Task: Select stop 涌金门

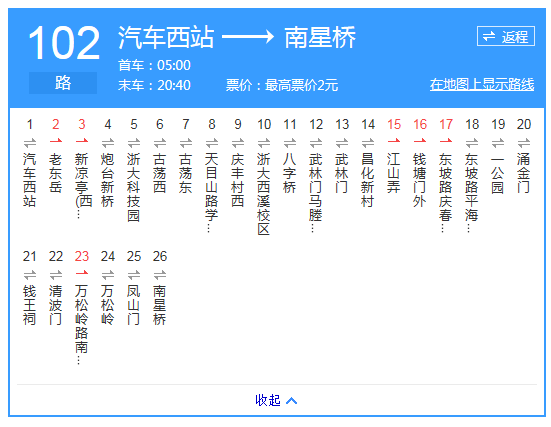Action: 524,173
